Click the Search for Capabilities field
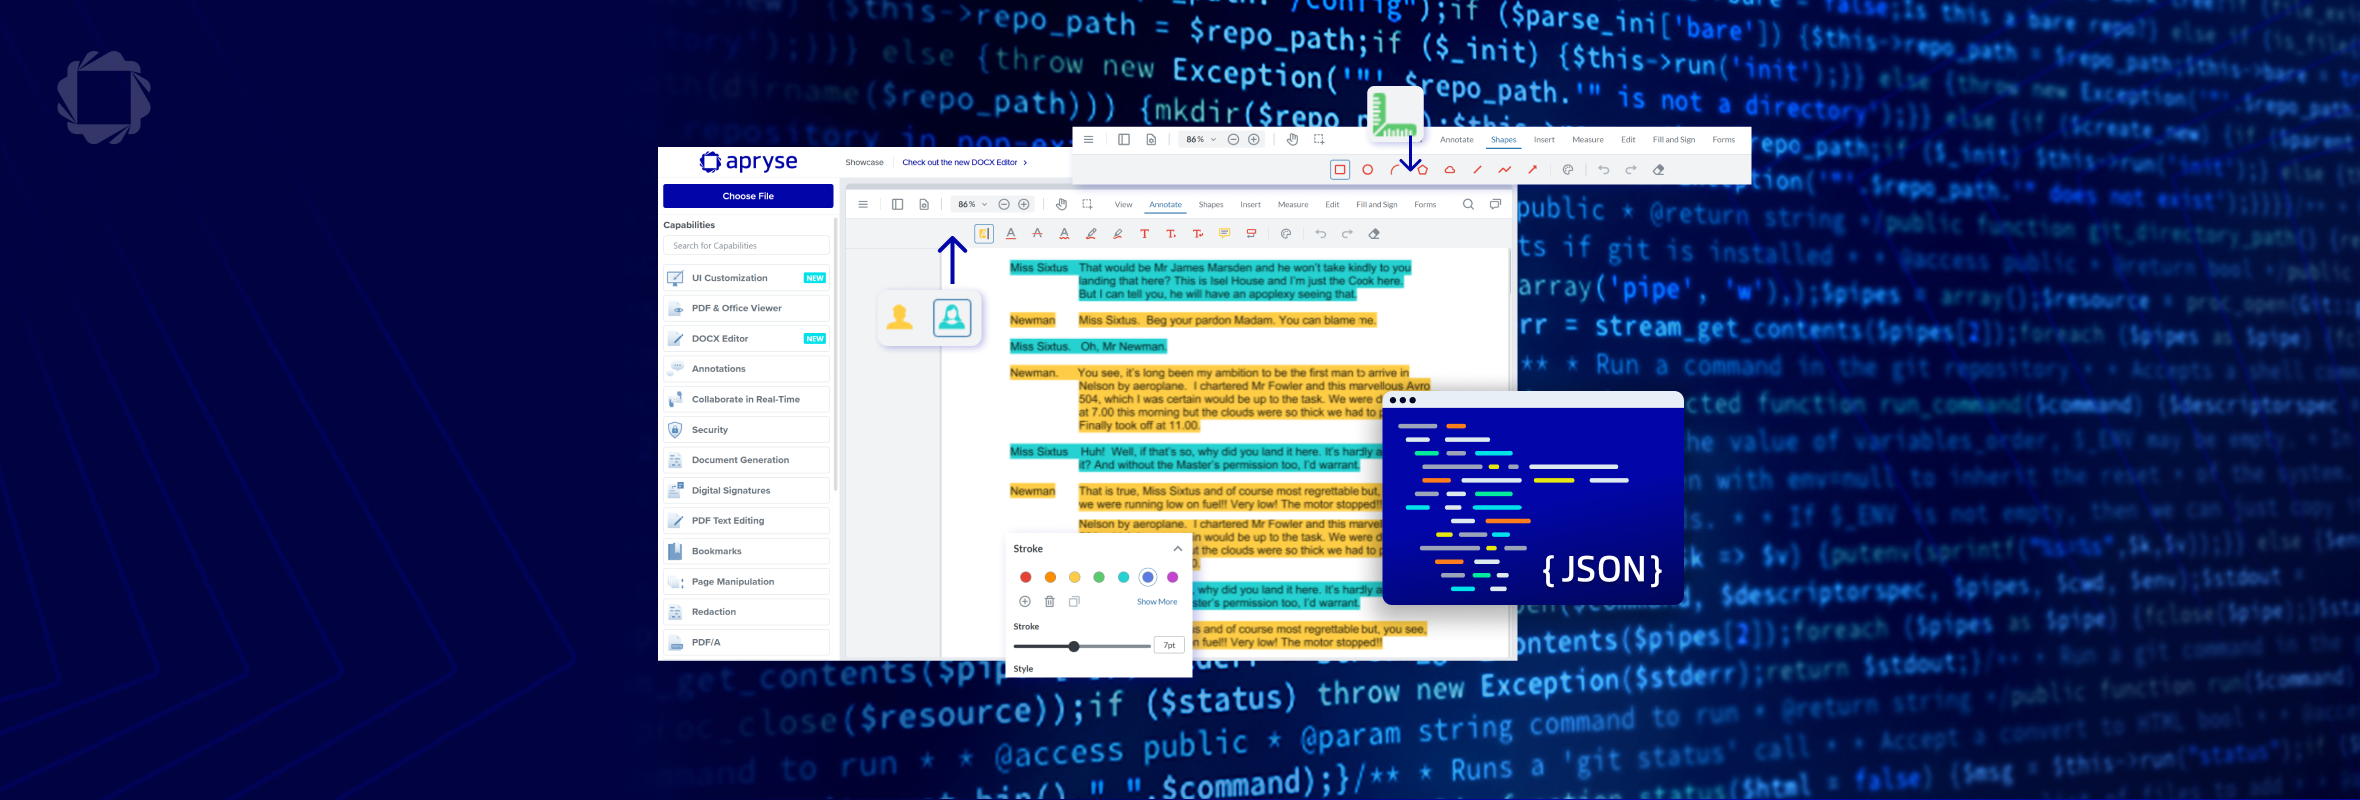The height and width of the screenshot is (800, 2360). [x=746, y=246]
